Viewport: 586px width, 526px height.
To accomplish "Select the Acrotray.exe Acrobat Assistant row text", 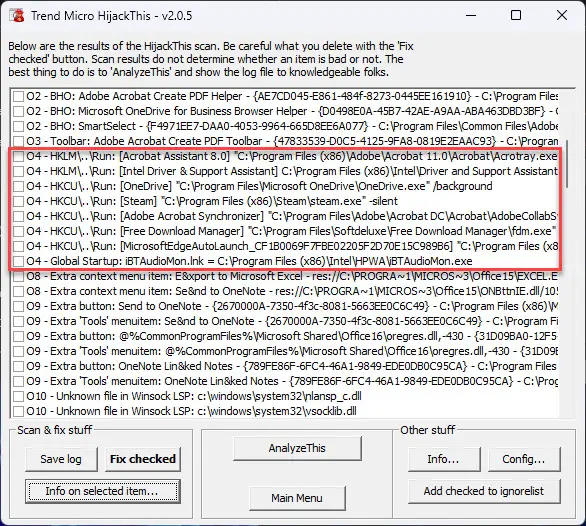I will point(292,156).
